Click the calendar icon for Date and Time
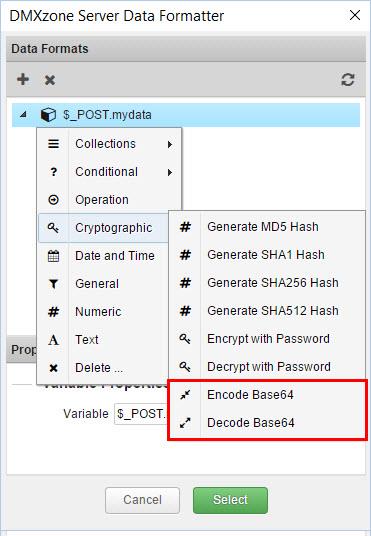371x536 pixels. [x=53, y=256]
